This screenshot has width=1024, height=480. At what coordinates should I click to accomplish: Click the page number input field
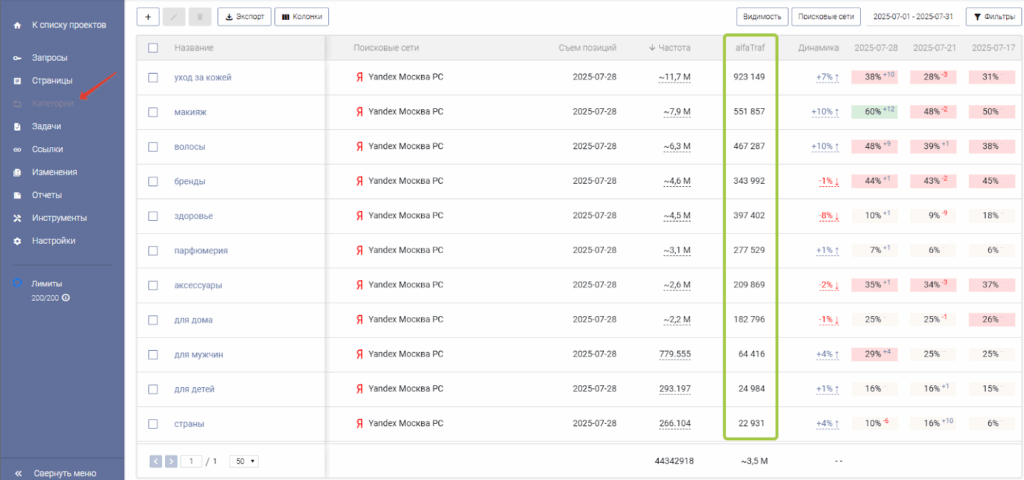(x=192, y=461)
